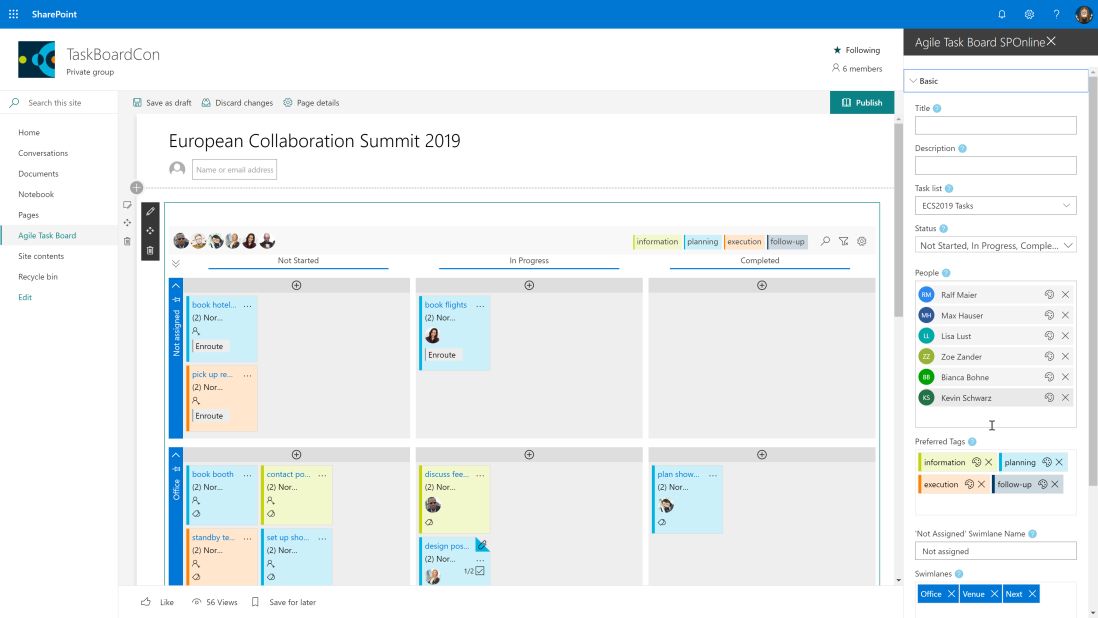This screenshot has height=618, width=1098.
Task: Open the task board filter funnel
Action: point(844,241)
